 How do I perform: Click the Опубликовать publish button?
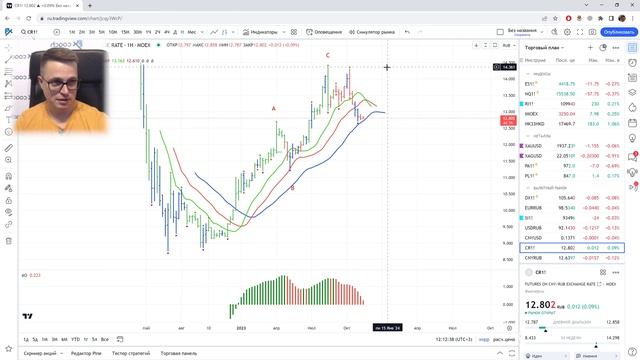(619, 32)
